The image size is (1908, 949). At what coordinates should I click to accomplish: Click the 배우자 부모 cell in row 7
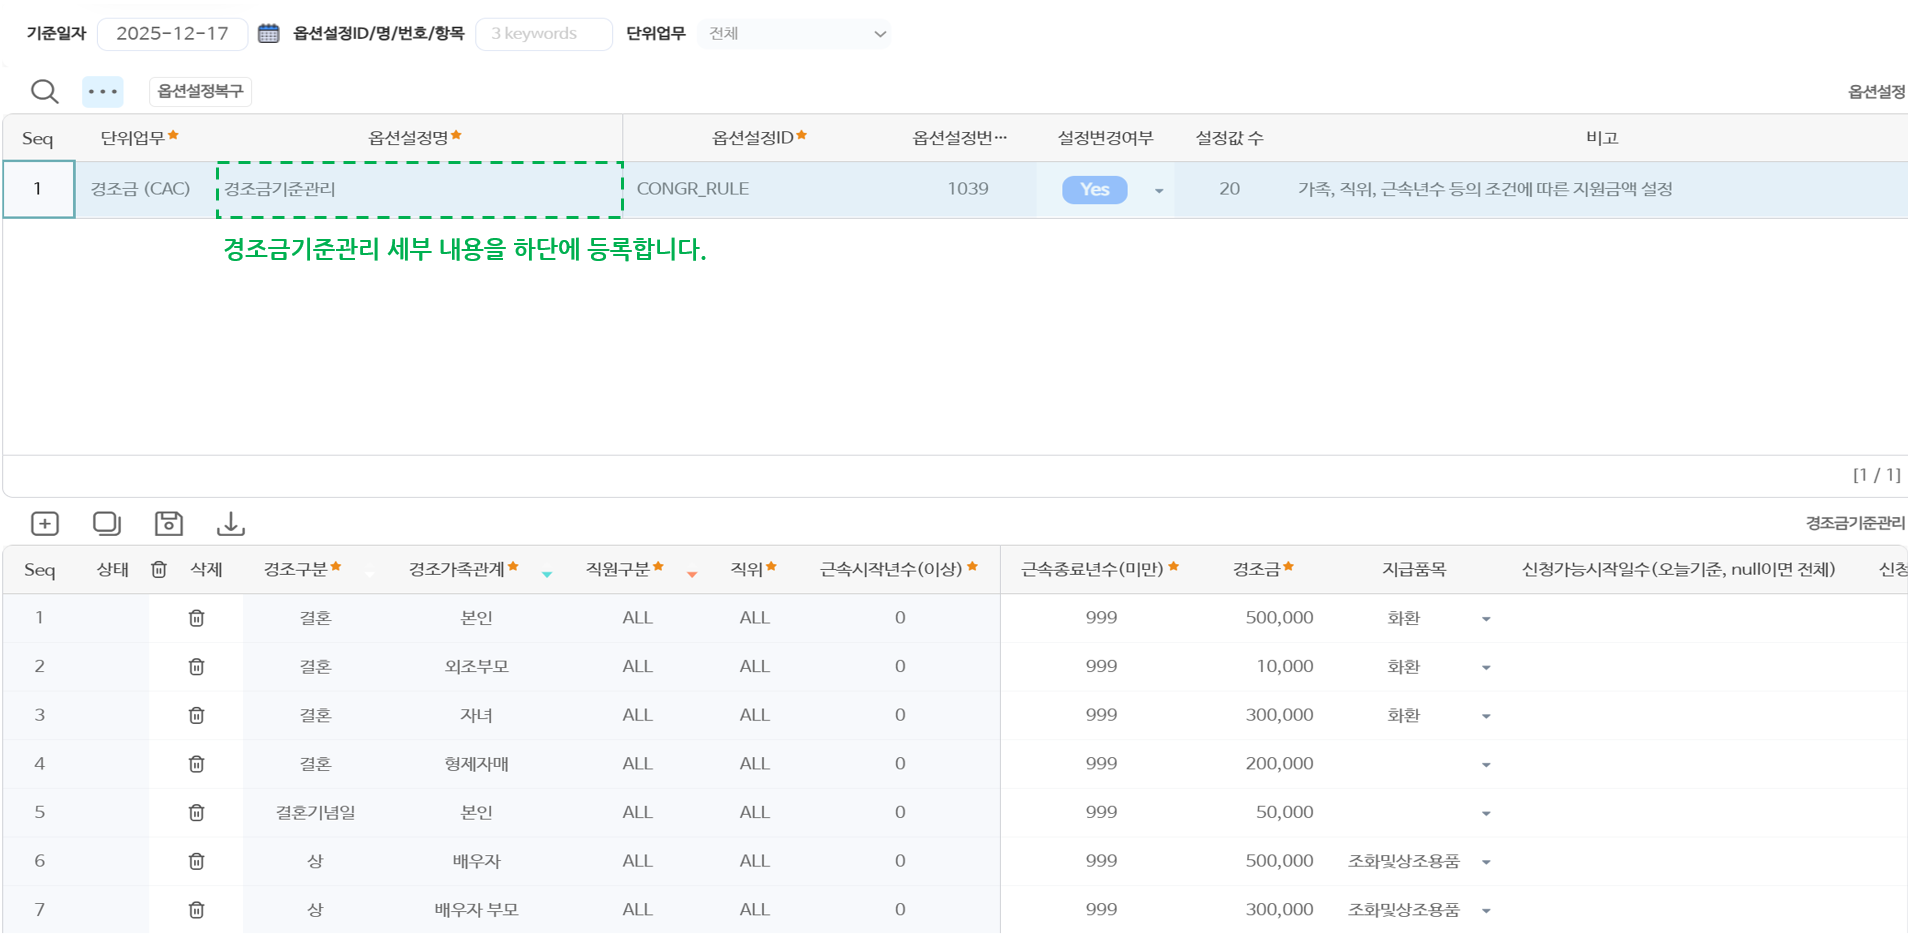(477, 910)
